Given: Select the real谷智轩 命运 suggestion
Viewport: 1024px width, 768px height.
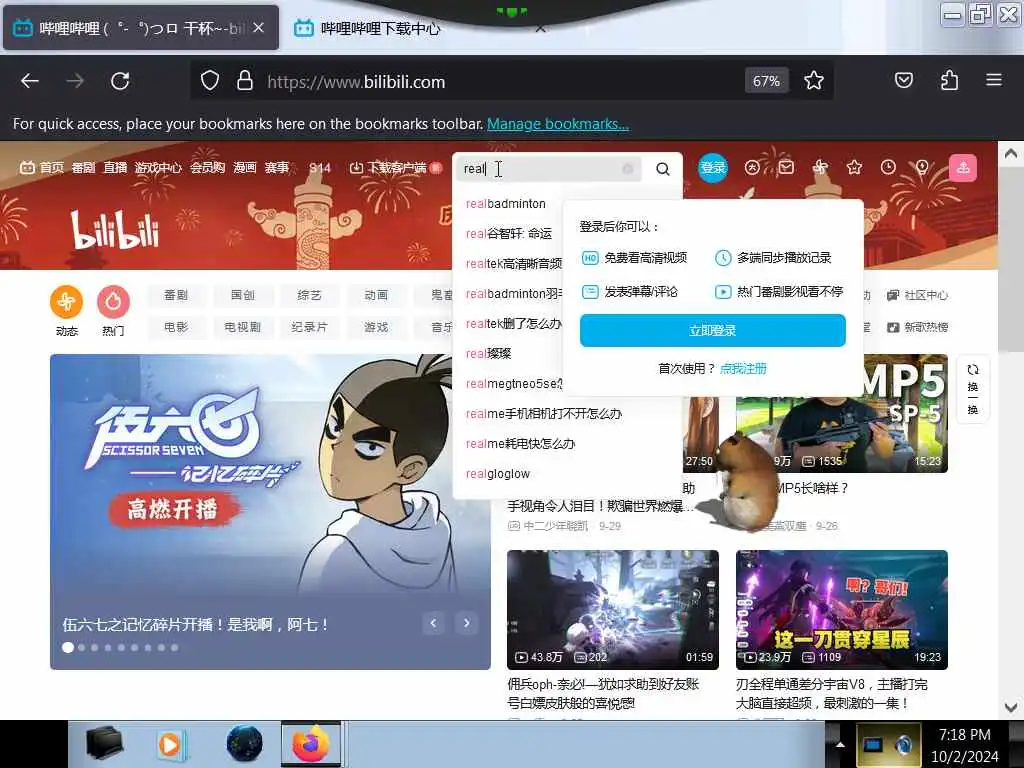Looking at the screenshot, I should tap(507, 234).
